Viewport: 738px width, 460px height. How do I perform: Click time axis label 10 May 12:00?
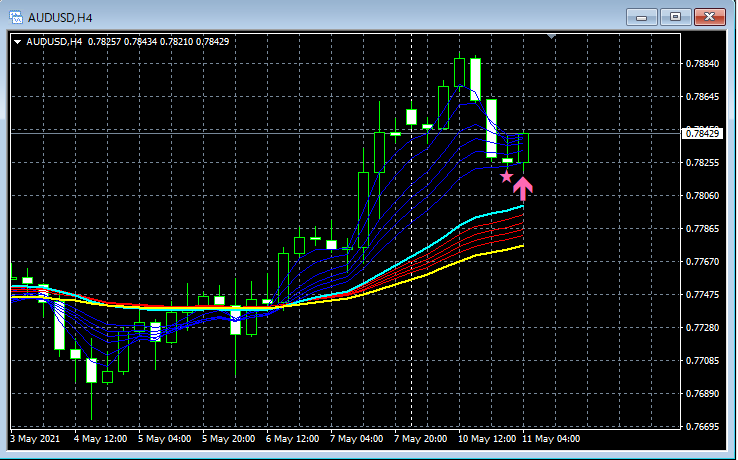[x=487, y=439]
